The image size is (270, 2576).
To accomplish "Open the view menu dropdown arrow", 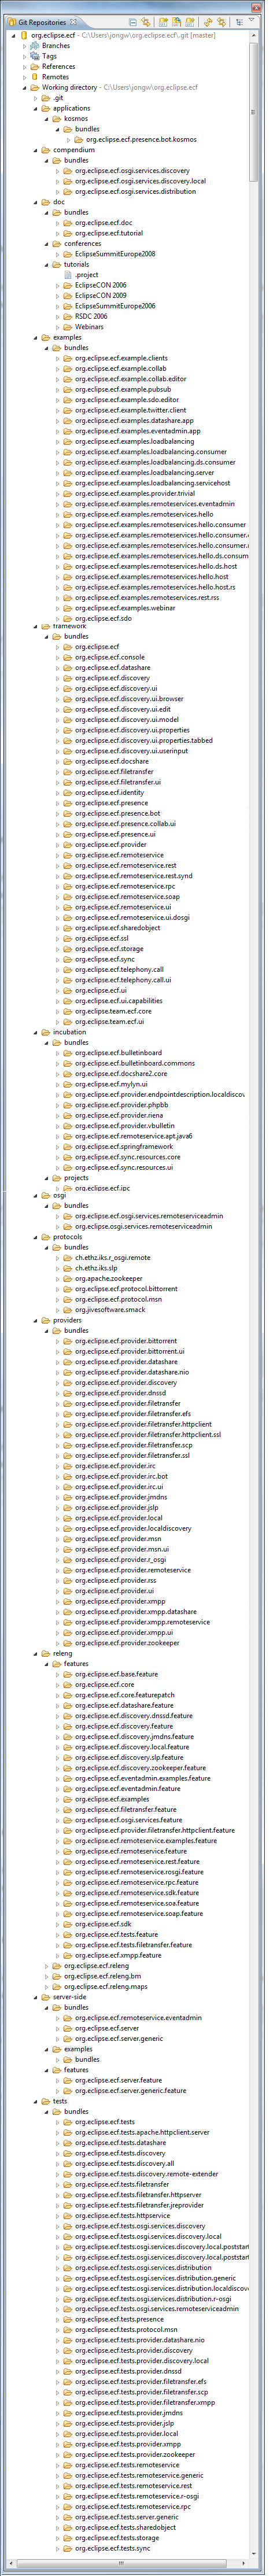I will [x=252, y=19].
